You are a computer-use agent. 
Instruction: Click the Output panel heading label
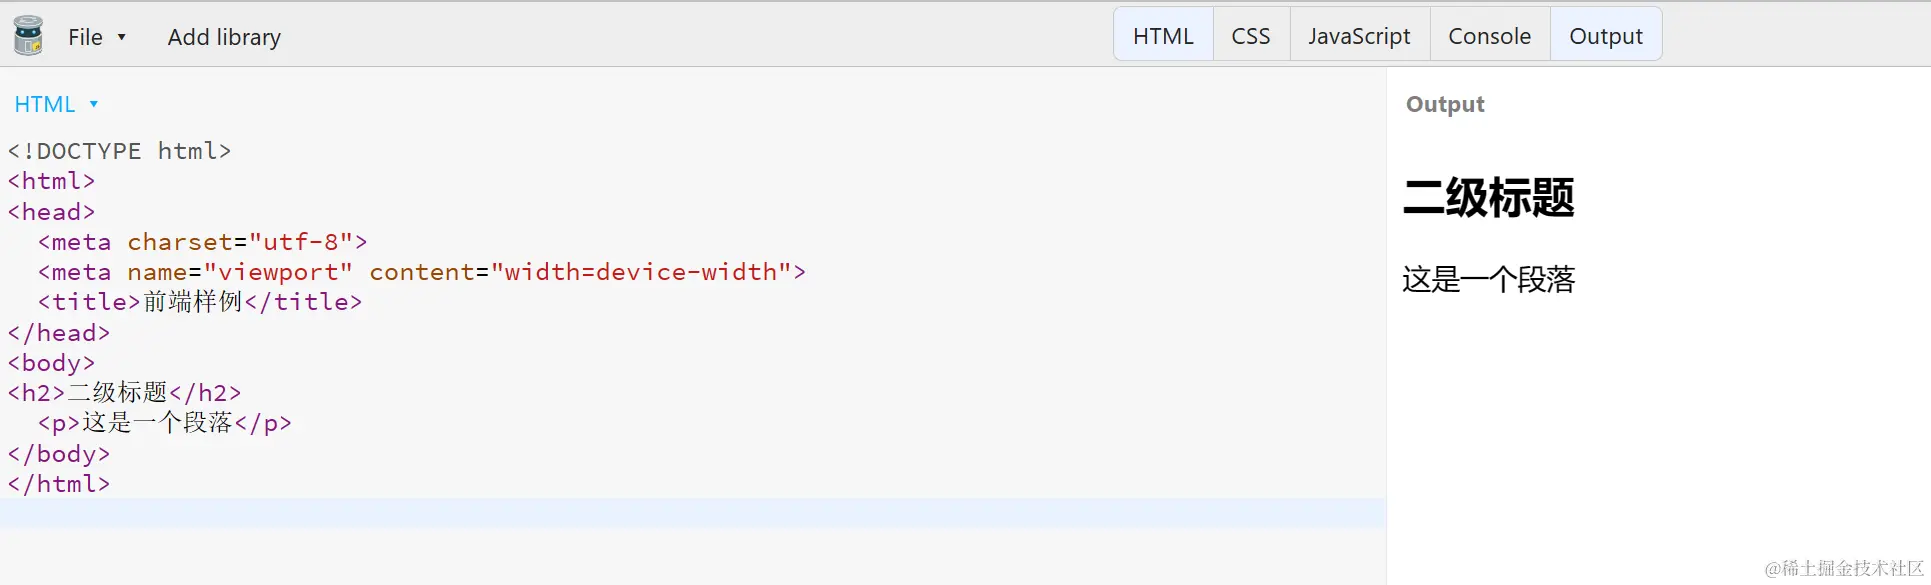point(1445,104)
